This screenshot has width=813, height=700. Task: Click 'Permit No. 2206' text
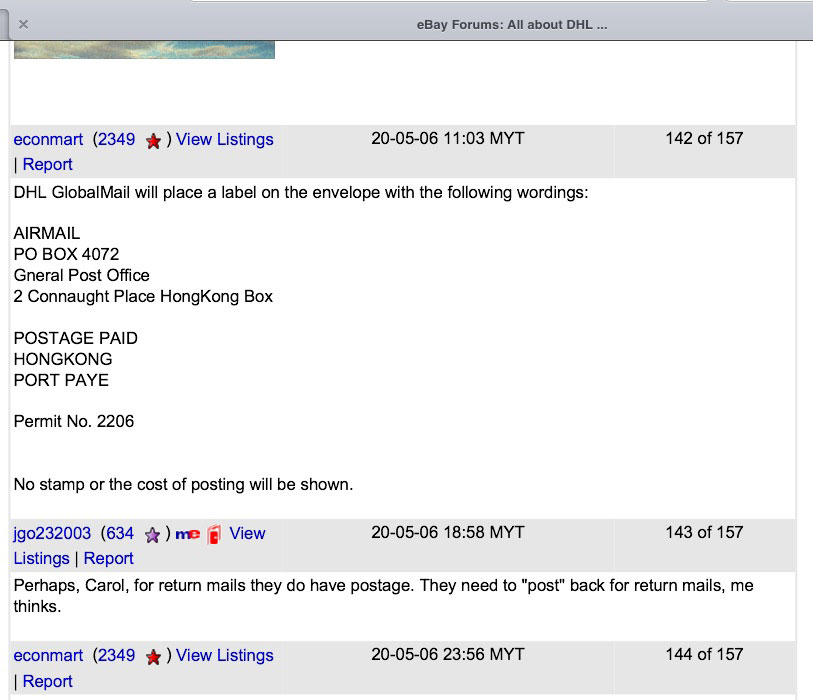(x=74, y=422)
